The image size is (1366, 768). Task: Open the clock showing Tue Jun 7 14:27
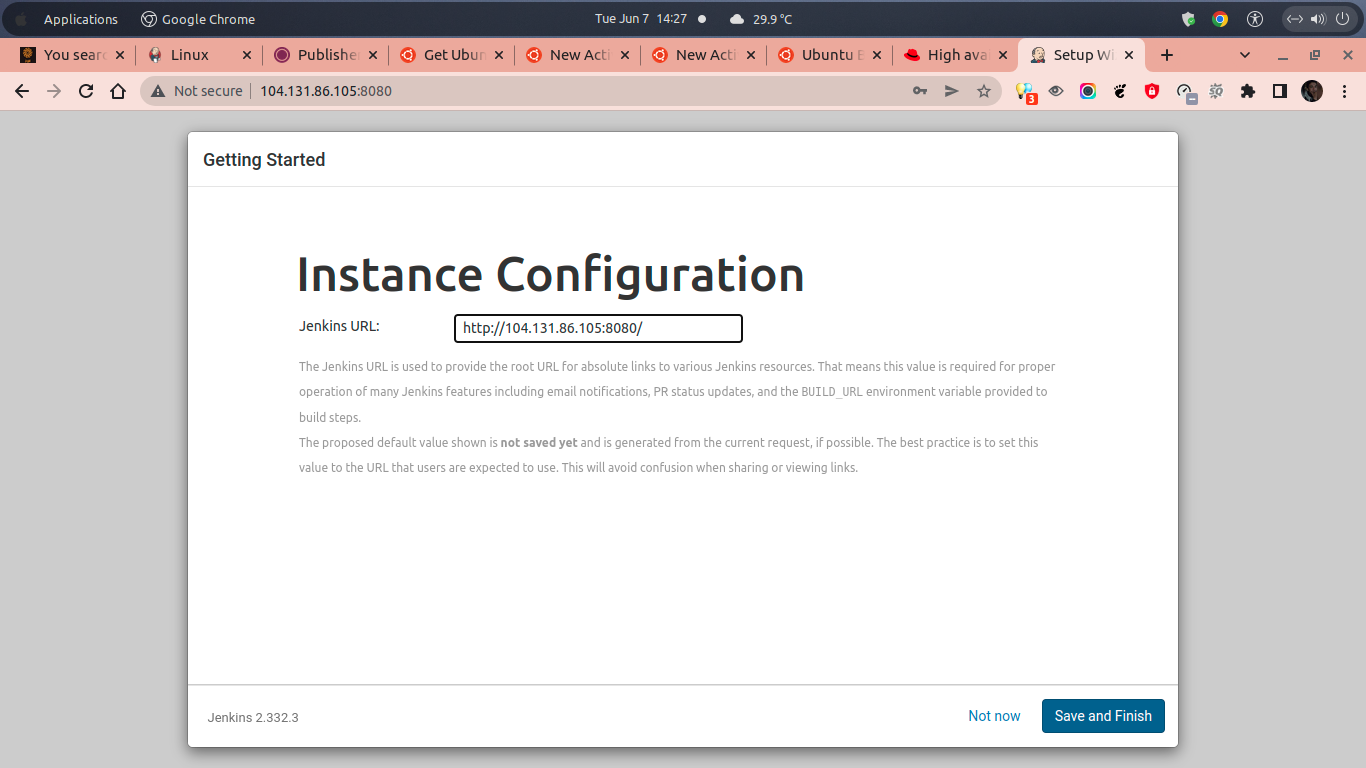pos(640,19)
